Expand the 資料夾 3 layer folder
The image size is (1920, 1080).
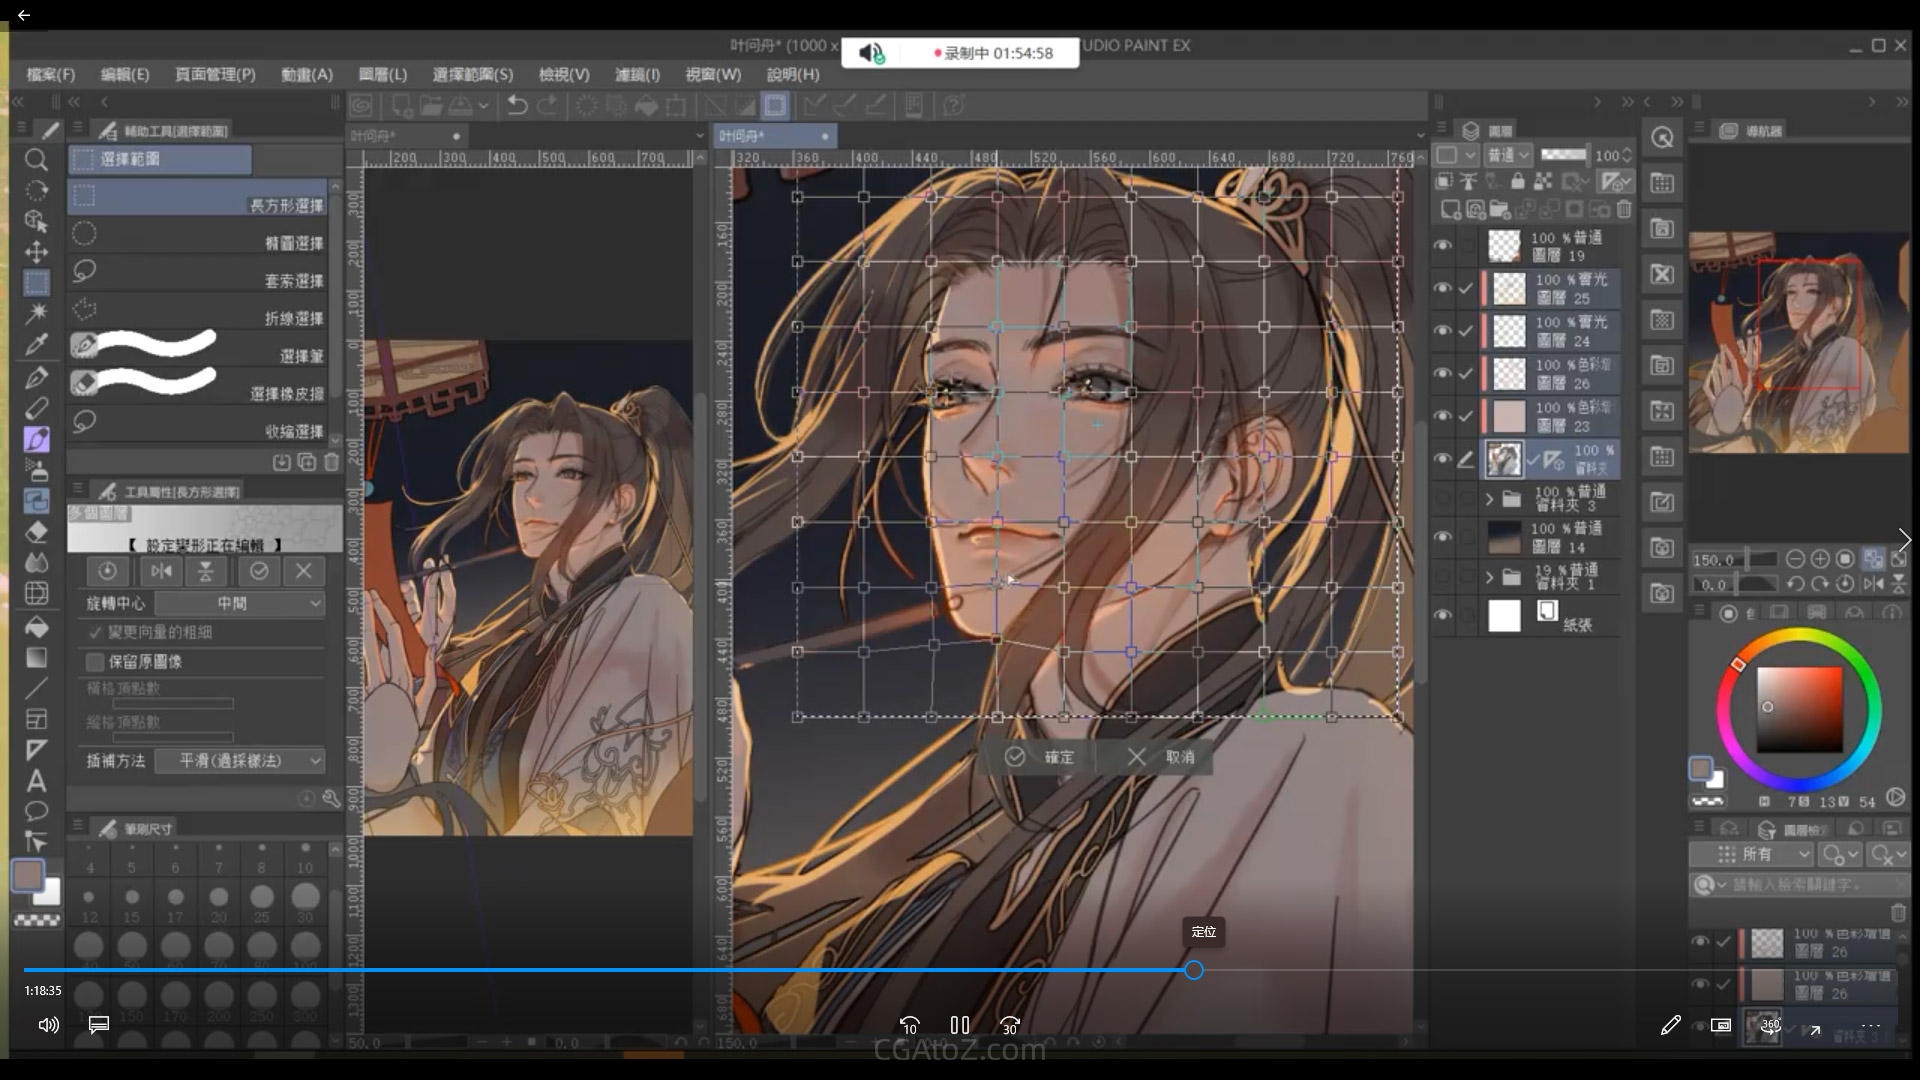[1489, 498]
